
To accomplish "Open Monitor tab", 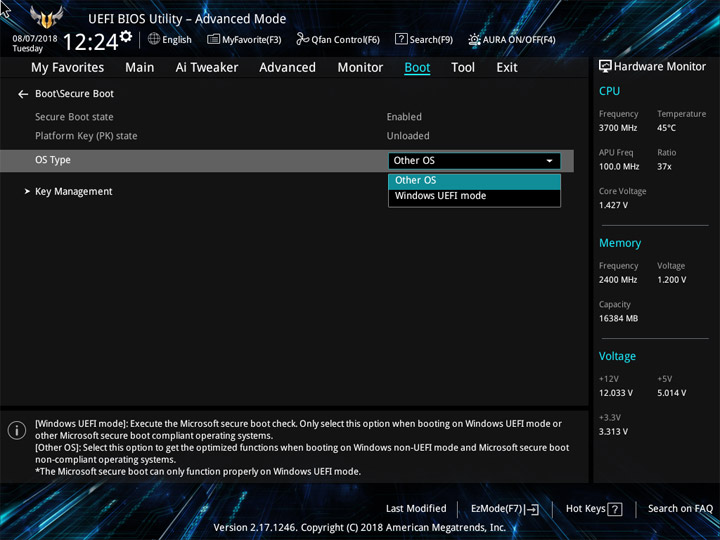I will click(360, 68).
